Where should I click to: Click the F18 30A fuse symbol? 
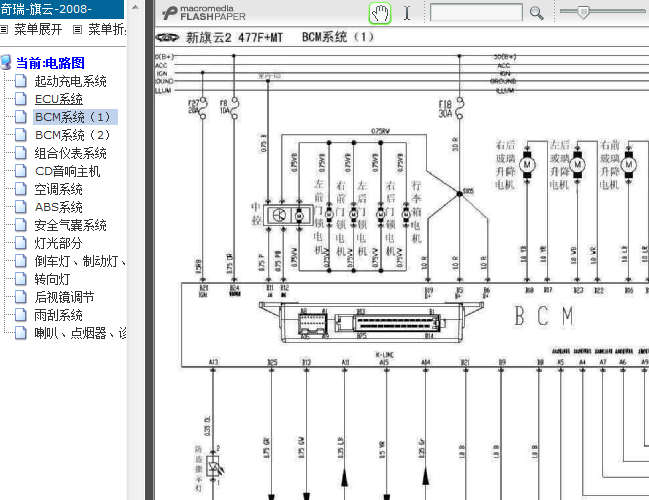pos(459,108)
